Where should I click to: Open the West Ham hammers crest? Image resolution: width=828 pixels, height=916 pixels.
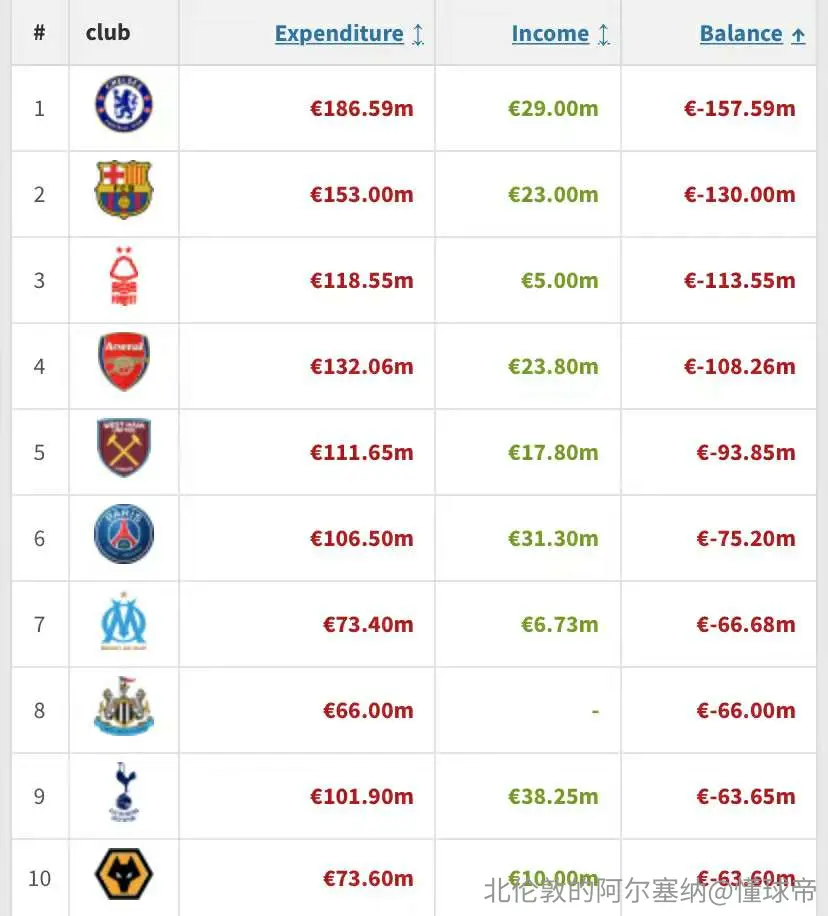pos(124,447)
